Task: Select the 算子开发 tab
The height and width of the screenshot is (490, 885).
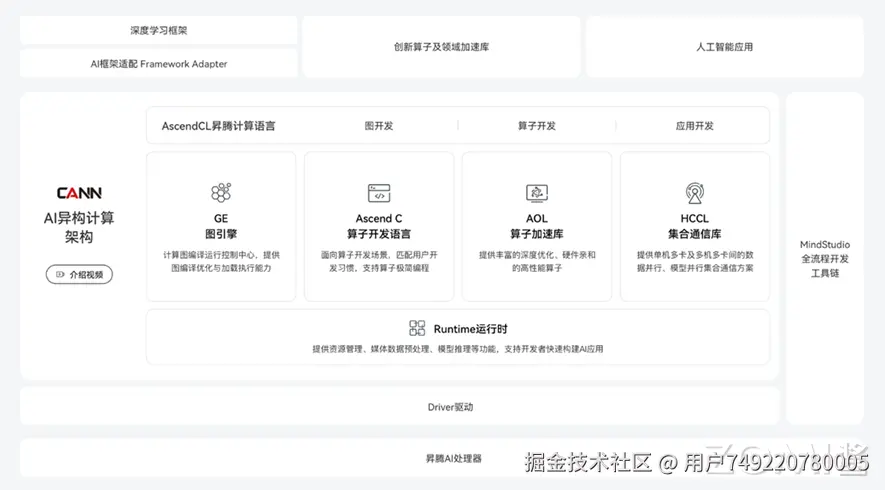Action: click(x=537, y=125)
